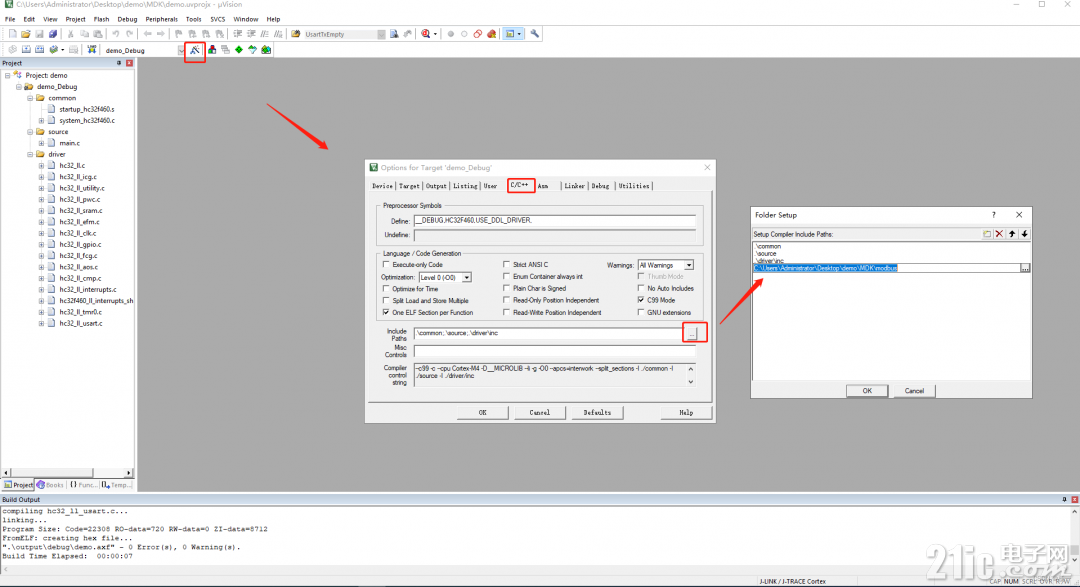Click the Navigate Backwards arrow icon

tap(147, 34)
